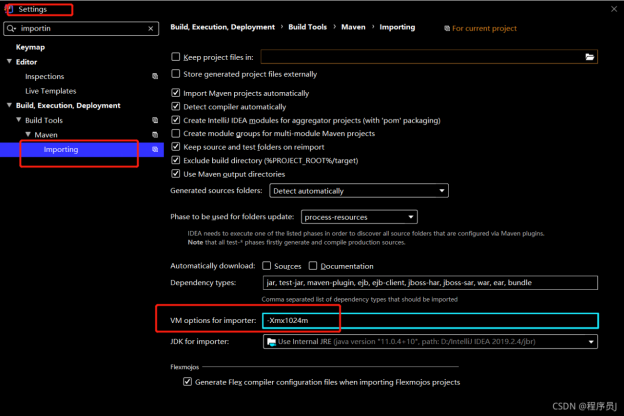624x416 pixels.
Task: Click into VM options for importer field
Action: [430, 320]
